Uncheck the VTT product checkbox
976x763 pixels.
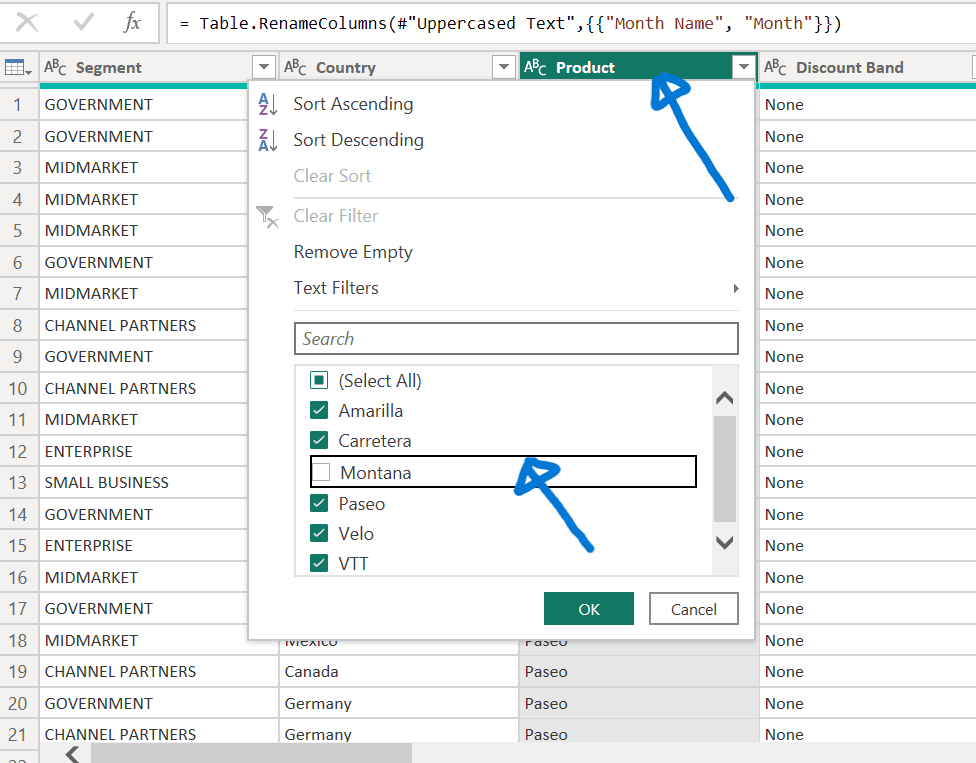coord(319,563)
